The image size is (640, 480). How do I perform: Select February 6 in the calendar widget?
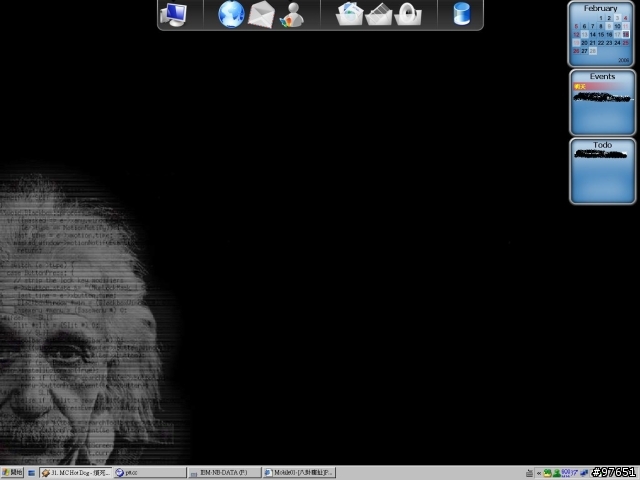pos(584,26)
